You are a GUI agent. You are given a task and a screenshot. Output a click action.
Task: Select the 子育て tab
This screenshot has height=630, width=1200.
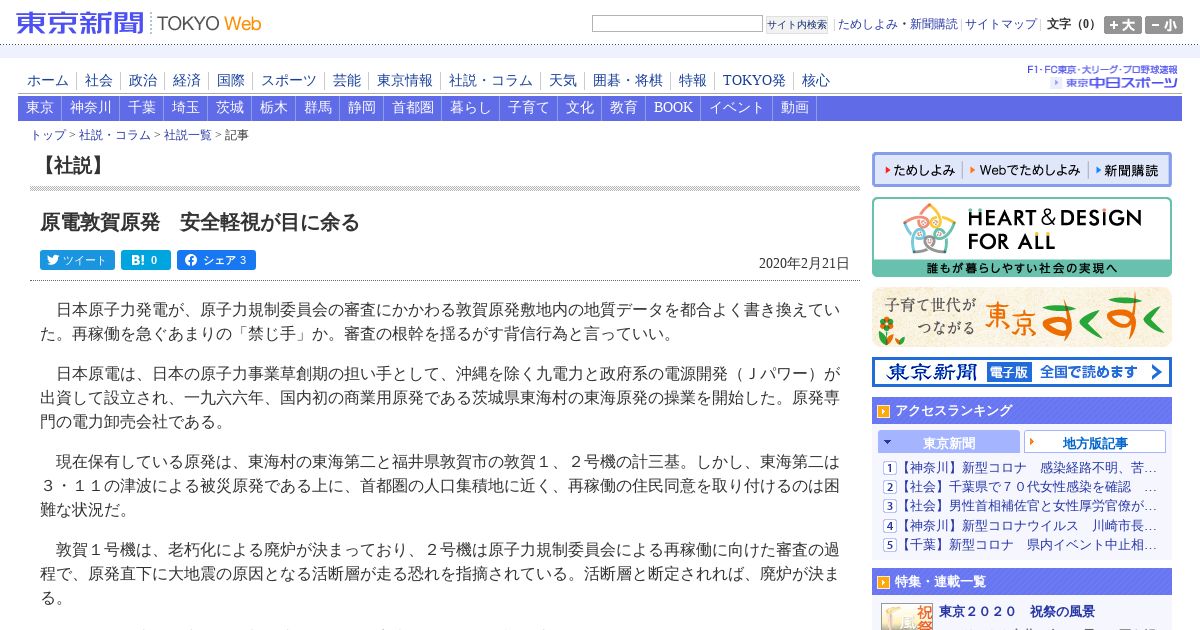(x=529, y=108)
